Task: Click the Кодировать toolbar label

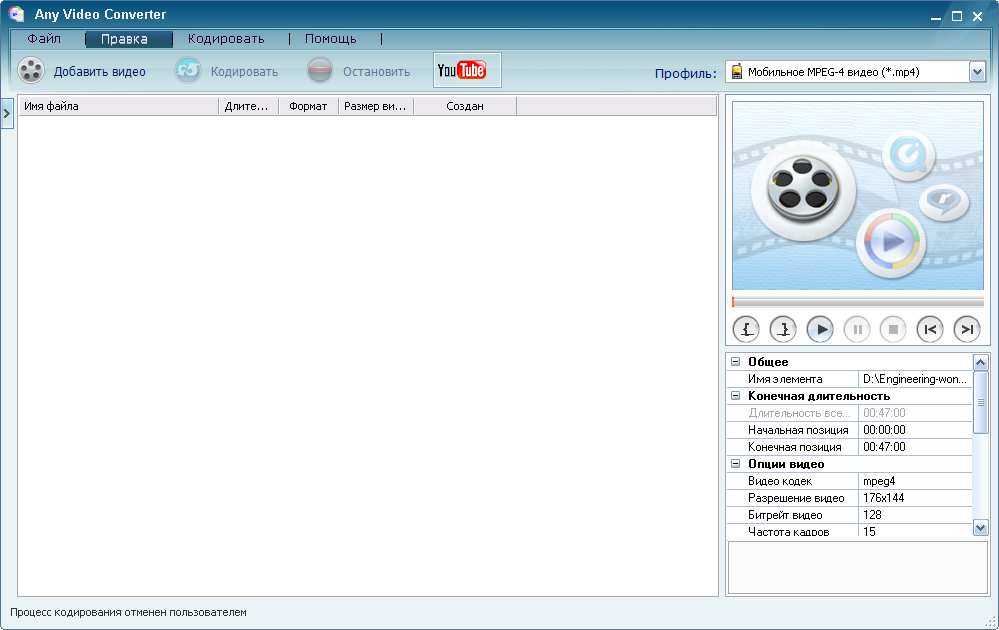Action: pyautogui.click(x=245, y=72)
